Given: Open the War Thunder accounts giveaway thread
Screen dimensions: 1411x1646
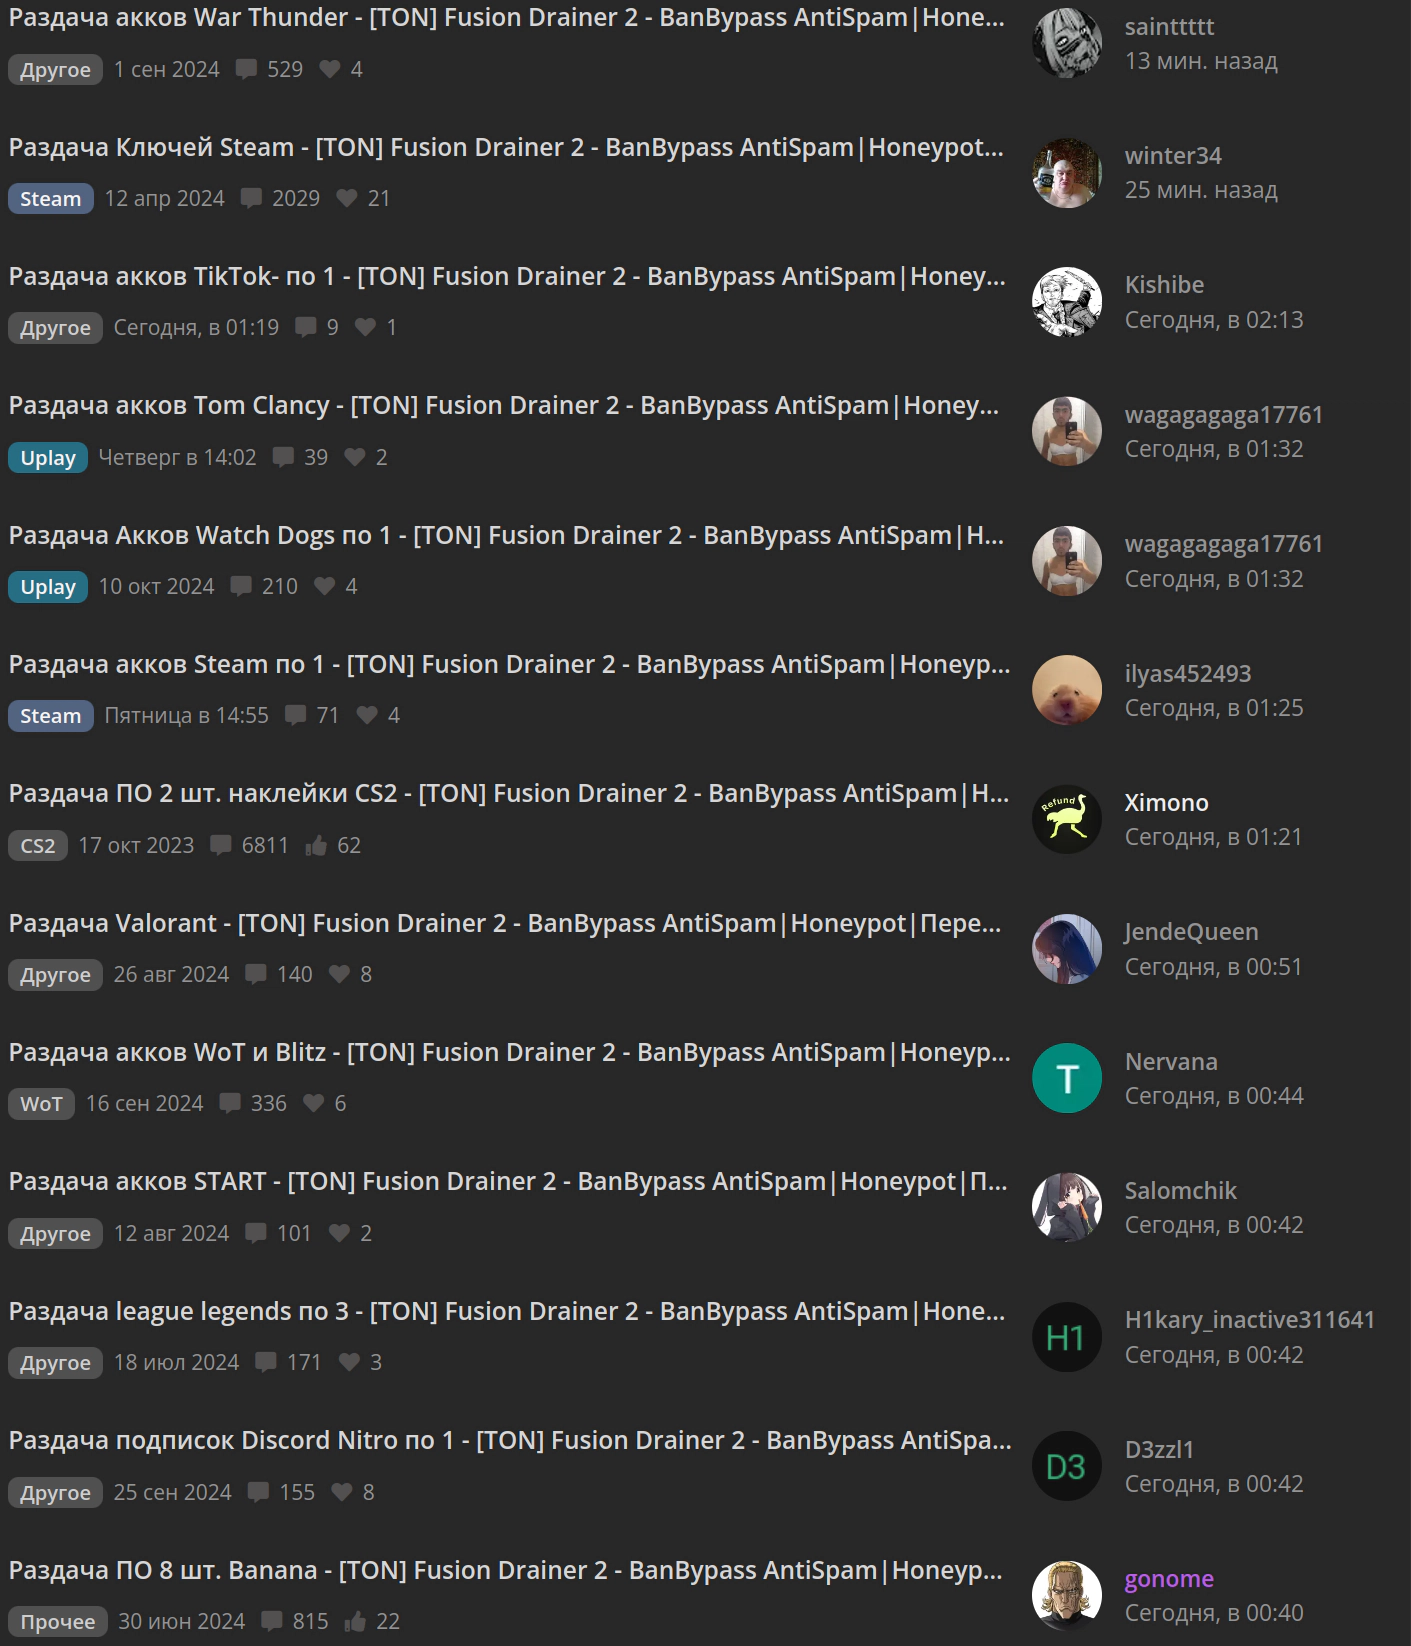Looking at the screenshot, I should [507, 18].
